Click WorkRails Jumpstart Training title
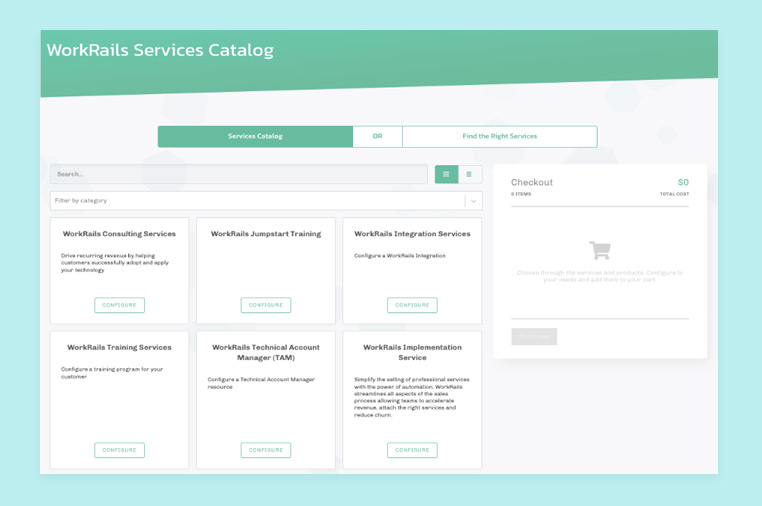The width and height of the screenshot is (762, 506). [266, 234]
